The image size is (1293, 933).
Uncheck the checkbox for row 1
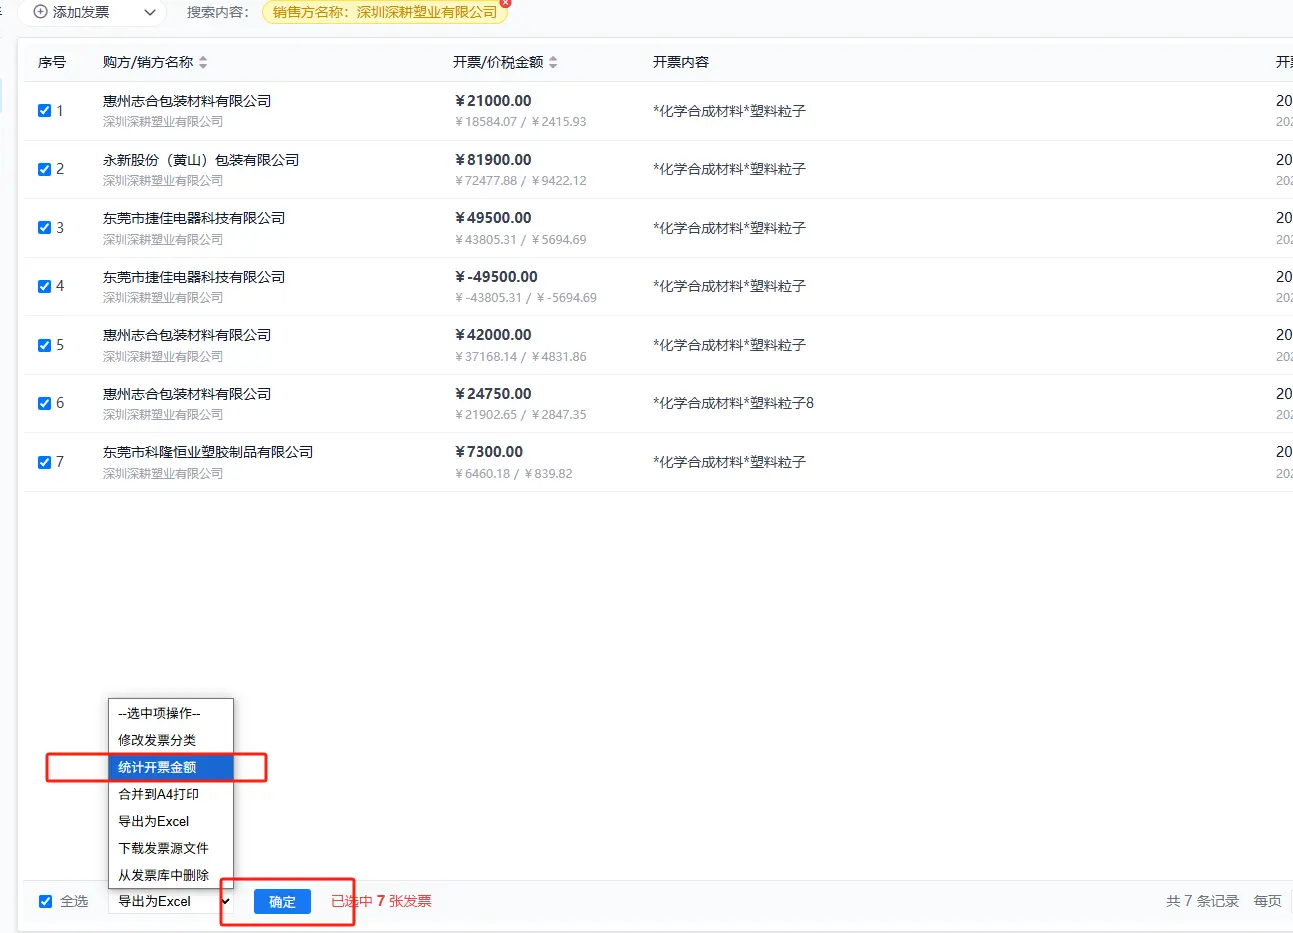(x=44, y=111)
